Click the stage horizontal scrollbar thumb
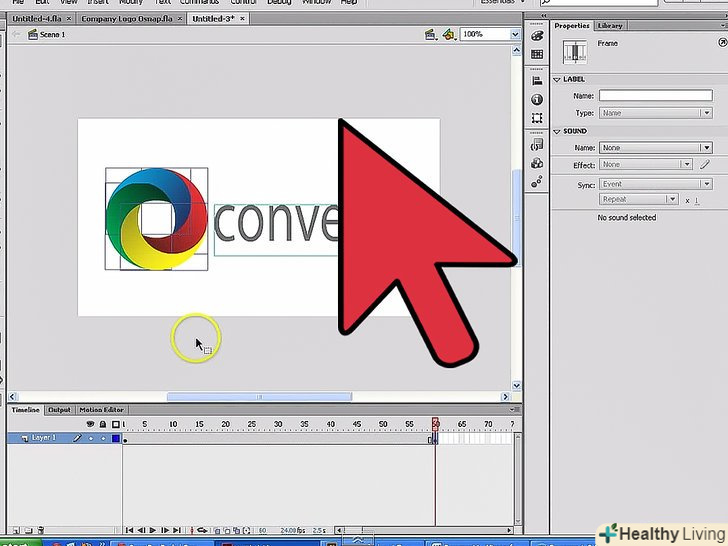This screenshot has height=546, width=728. pos(259,396)
